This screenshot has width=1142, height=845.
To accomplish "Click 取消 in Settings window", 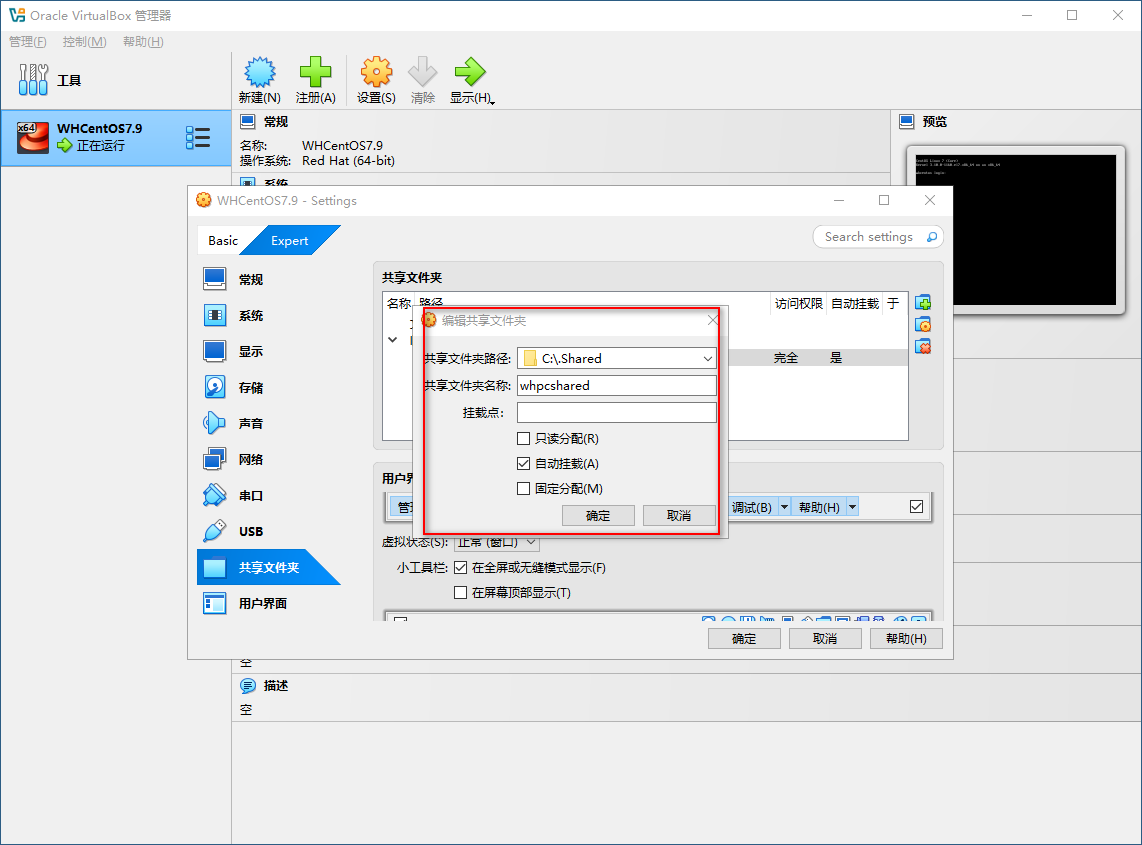I will (x=825, y=639).
